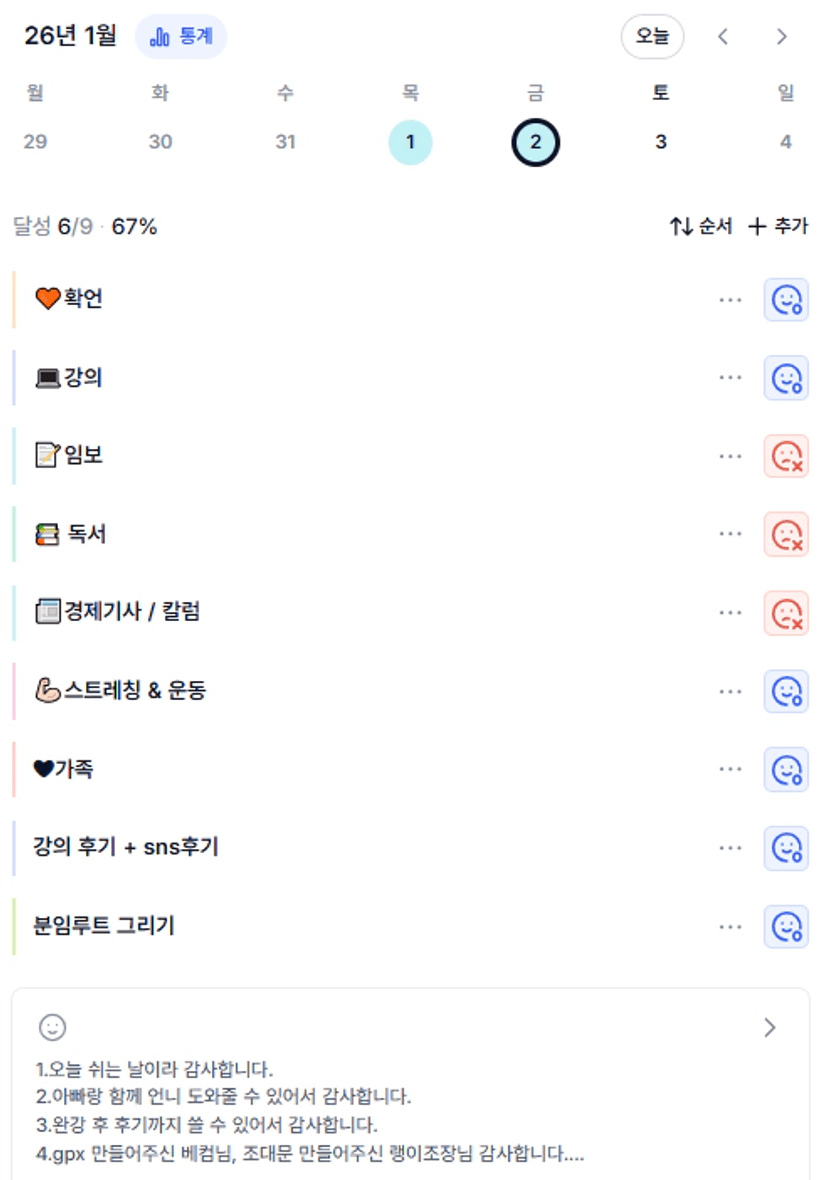Go to the previous week arrow
Viewport: 827px width, 1180px height.
pyautogui.click(x=723, y=37)
